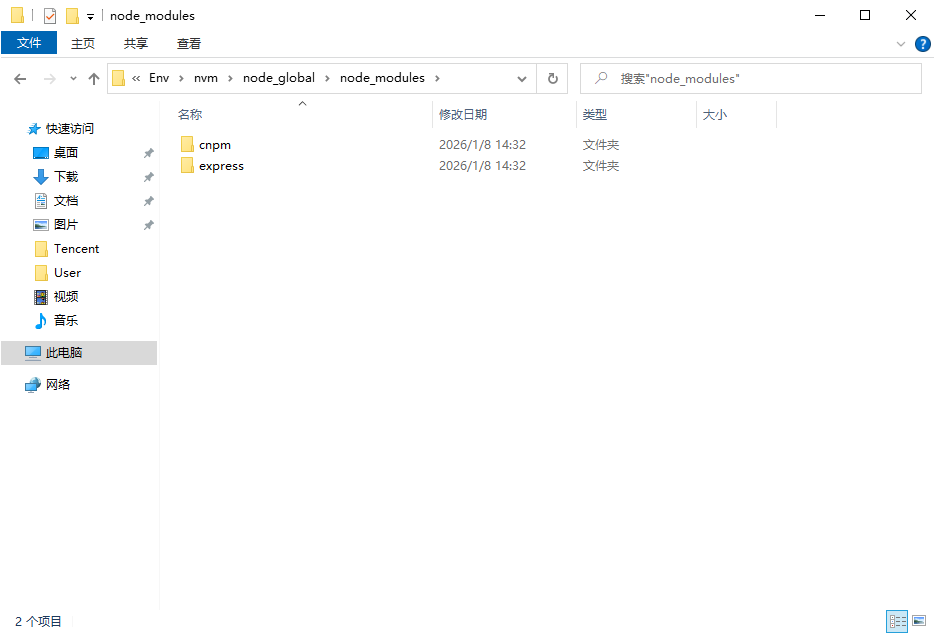Switch to the 查看 ribbon tab
The height and width of the screenshot is (634, 935).
(188, 43)
